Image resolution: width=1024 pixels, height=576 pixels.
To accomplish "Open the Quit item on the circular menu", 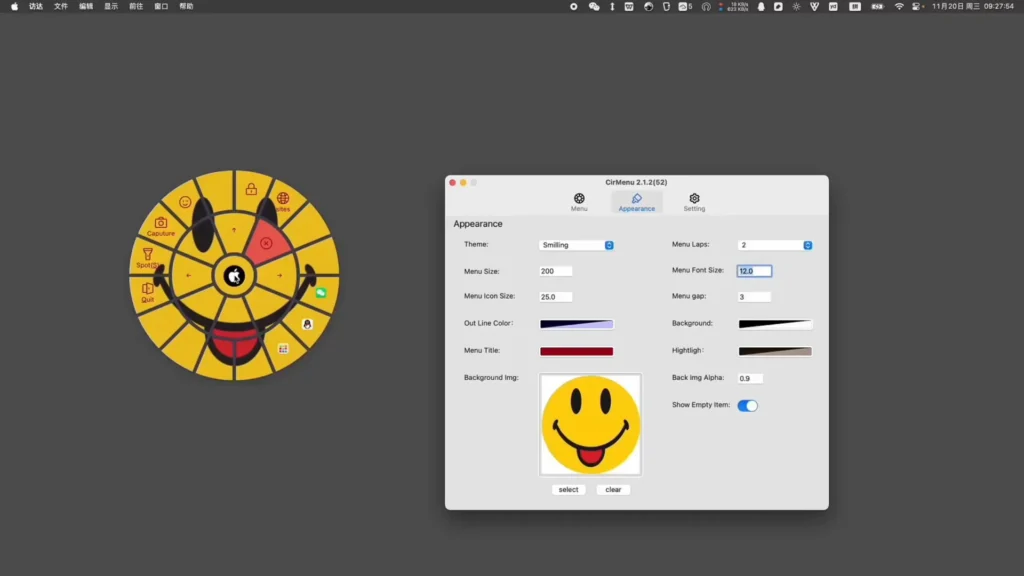I will (147, 288).
